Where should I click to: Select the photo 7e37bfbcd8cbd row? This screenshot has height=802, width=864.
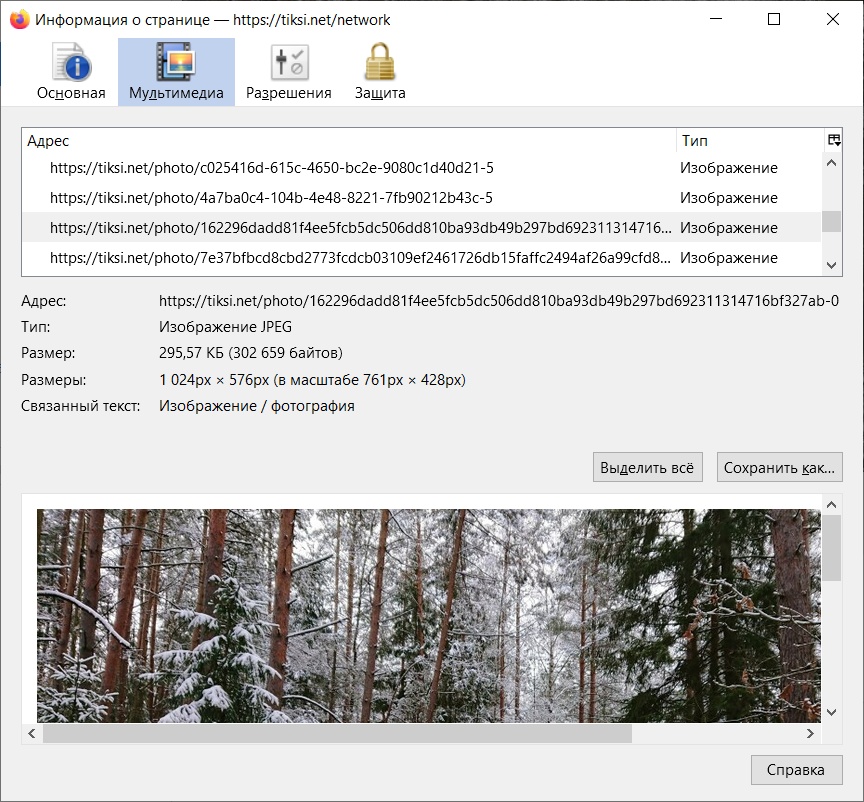360,258
